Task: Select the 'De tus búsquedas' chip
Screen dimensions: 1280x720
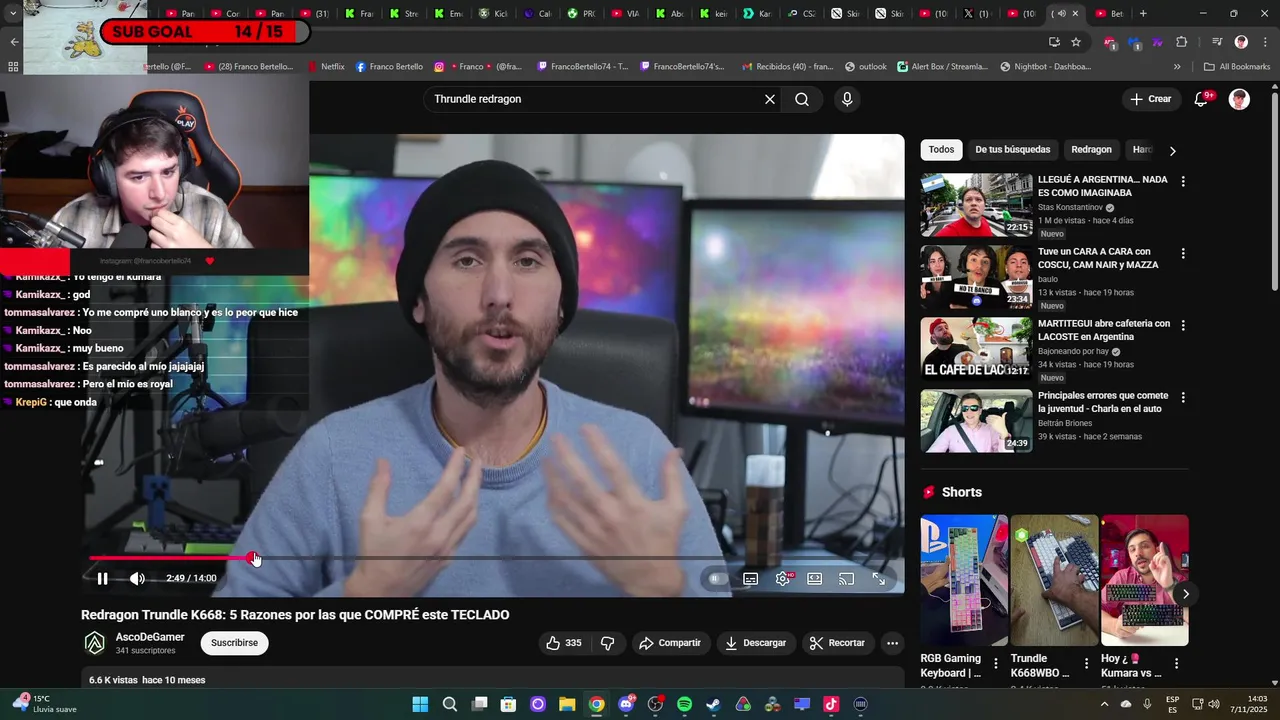Action: point(1013,150)
